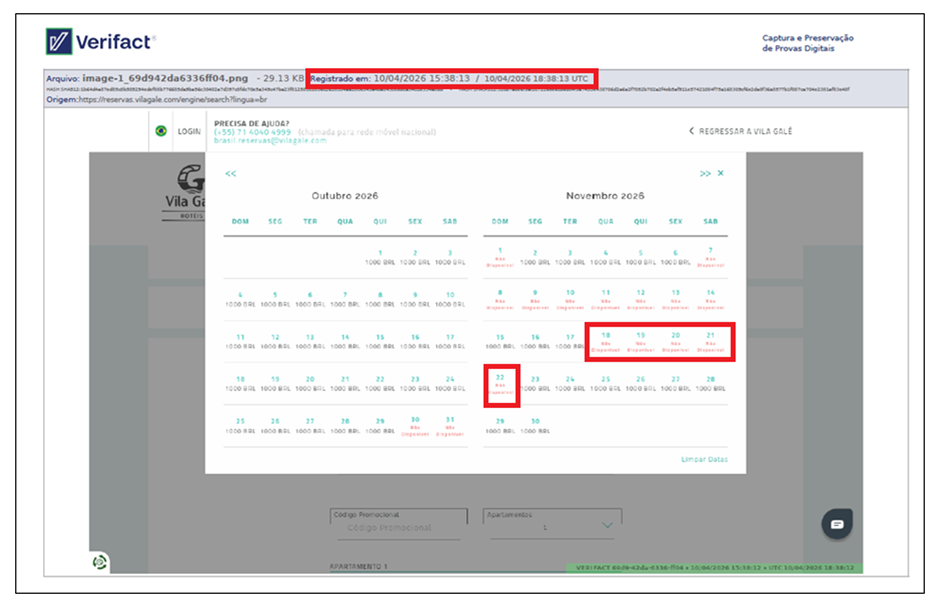Click the Registrado em timestamp text

449,78
